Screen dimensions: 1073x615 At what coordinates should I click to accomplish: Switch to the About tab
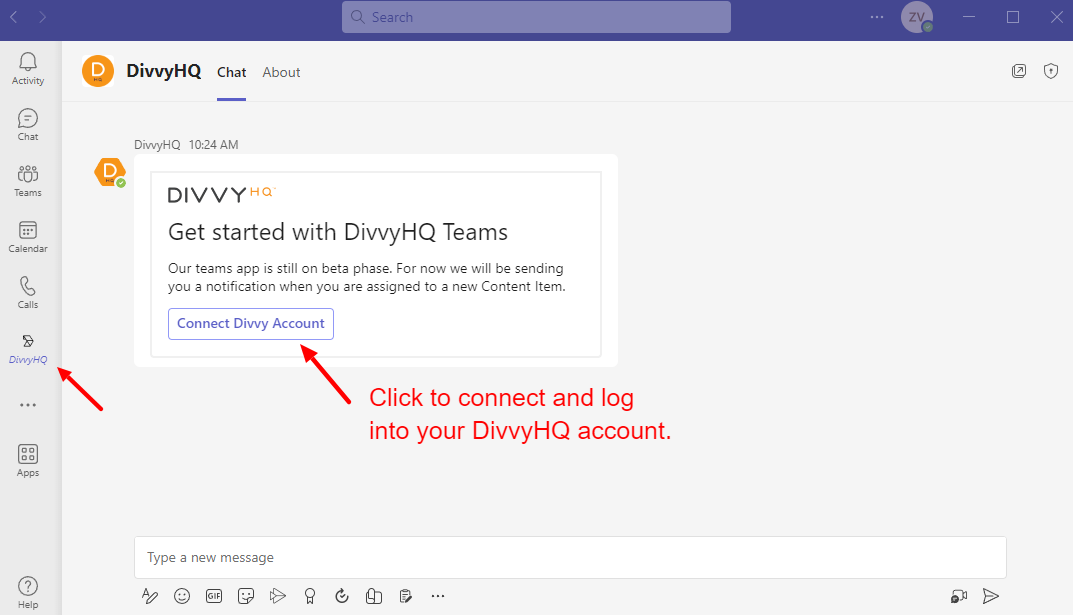(281, 73)
